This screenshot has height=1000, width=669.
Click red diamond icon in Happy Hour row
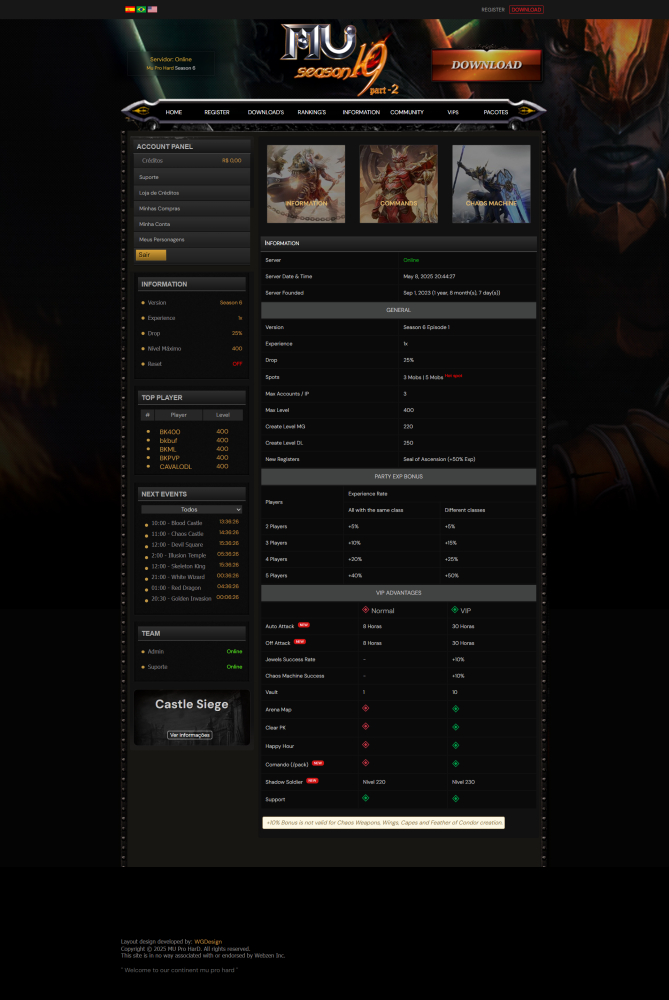(365, 744)
